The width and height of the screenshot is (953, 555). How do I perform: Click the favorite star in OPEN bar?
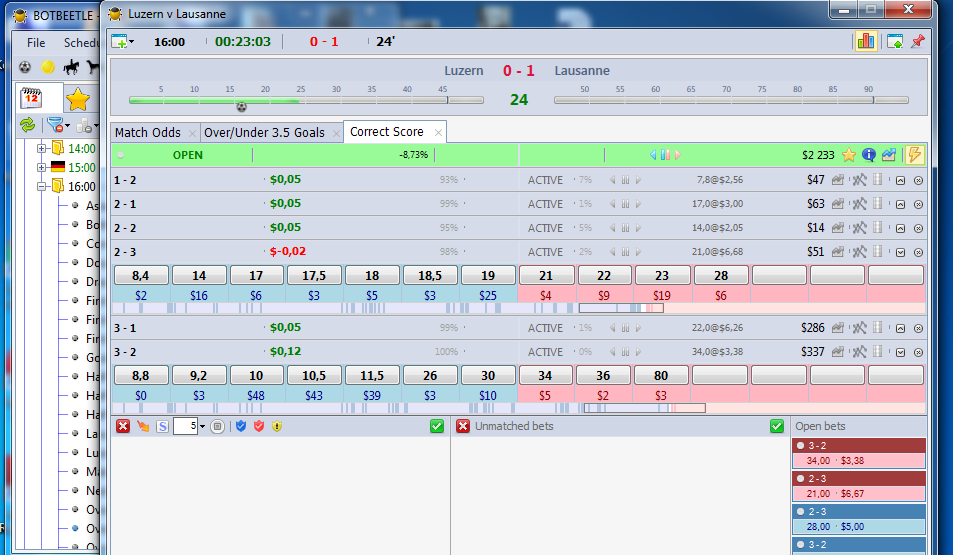[848, 155]
